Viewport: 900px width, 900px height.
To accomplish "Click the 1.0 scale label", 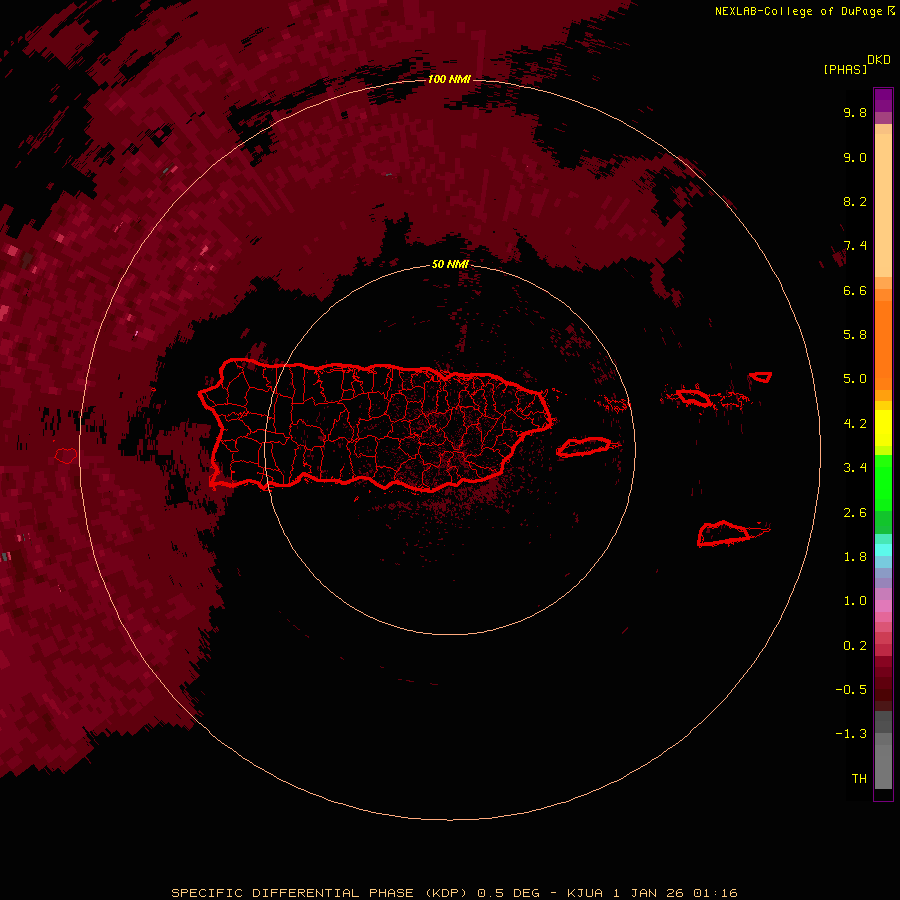I will pyautogui.click(x=855, y=601).
